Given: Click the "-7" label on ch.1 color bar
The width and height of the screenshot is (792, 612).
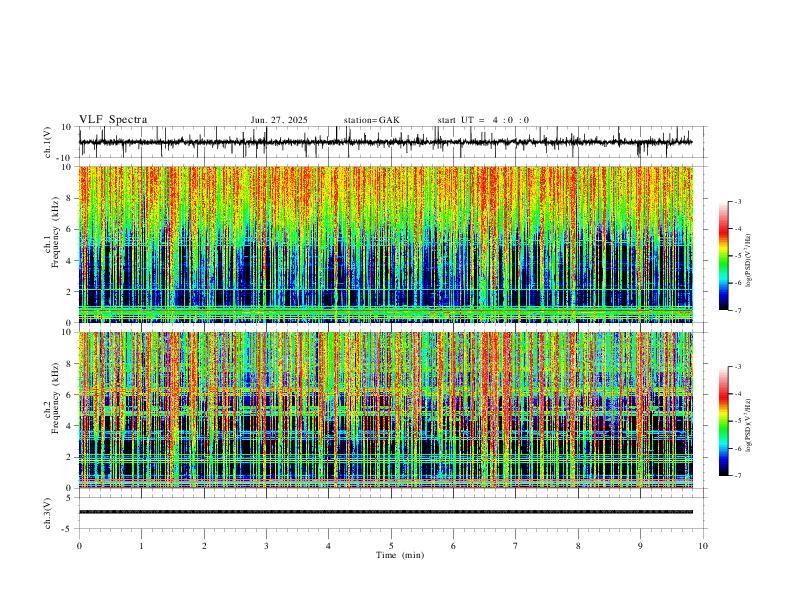Looking at the screenshot, I should pos(738,310).
